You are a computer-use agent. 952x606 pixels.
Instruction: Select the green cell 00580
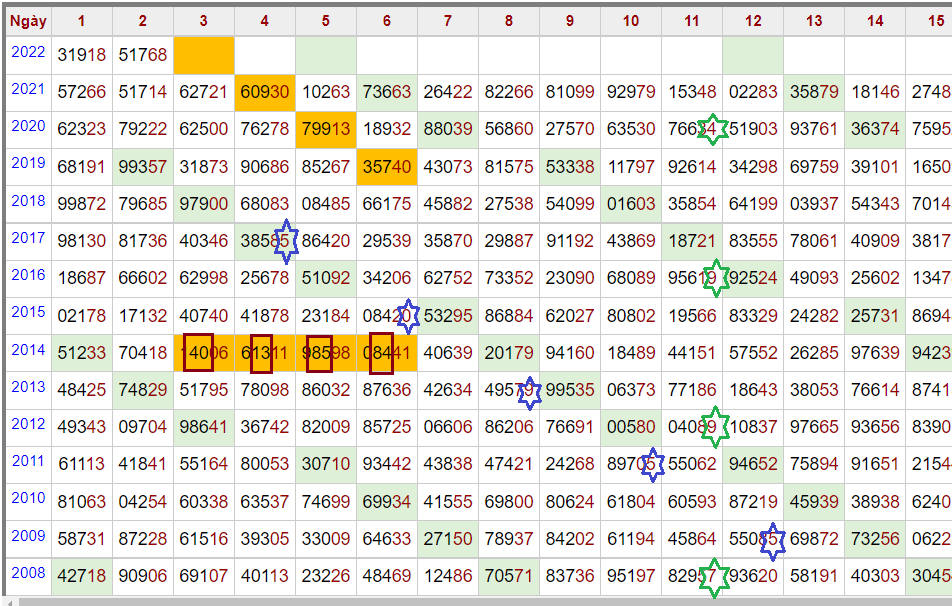pos(631,427)
